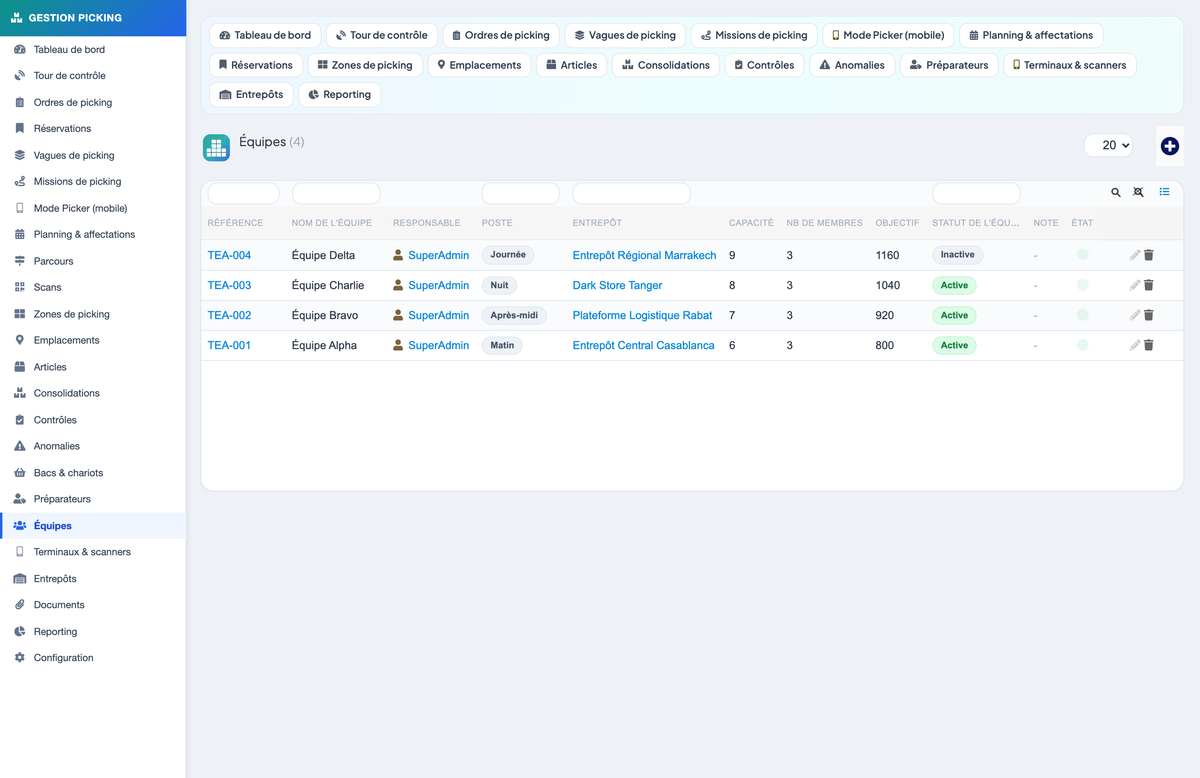The image size is (1200, 778).
Task: Click the clear filters icon beside search
Action: 1138,192
